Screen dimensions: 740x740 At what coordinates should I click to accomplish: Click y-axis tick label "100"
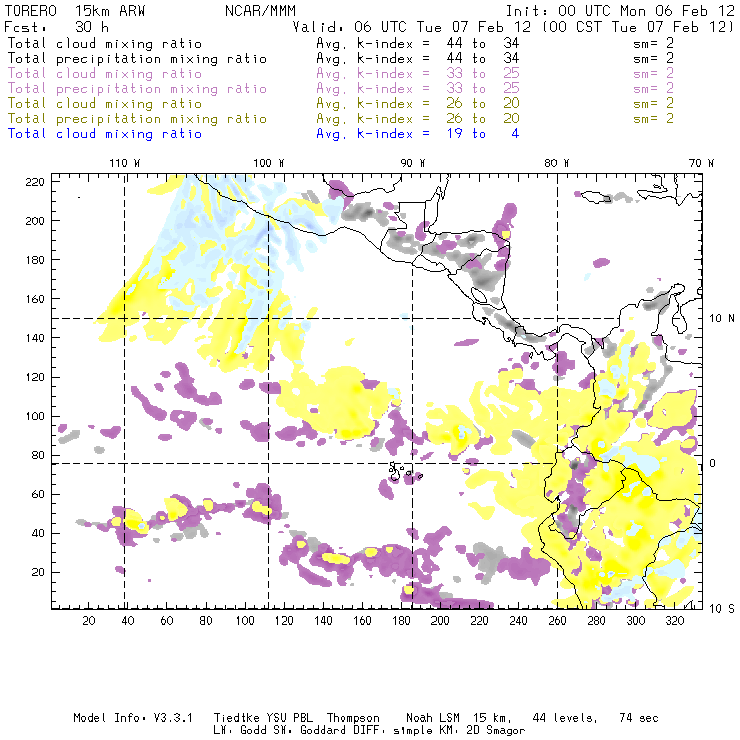pos(35,416)
